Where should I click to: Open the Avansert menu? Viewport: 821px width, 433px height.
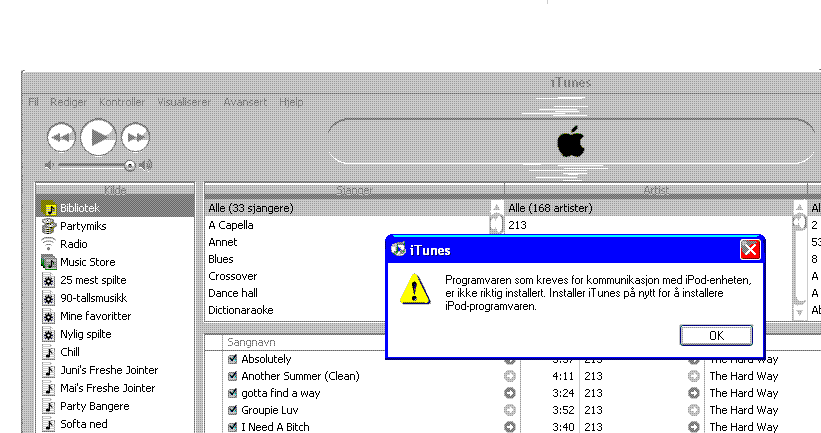(245, 102)
